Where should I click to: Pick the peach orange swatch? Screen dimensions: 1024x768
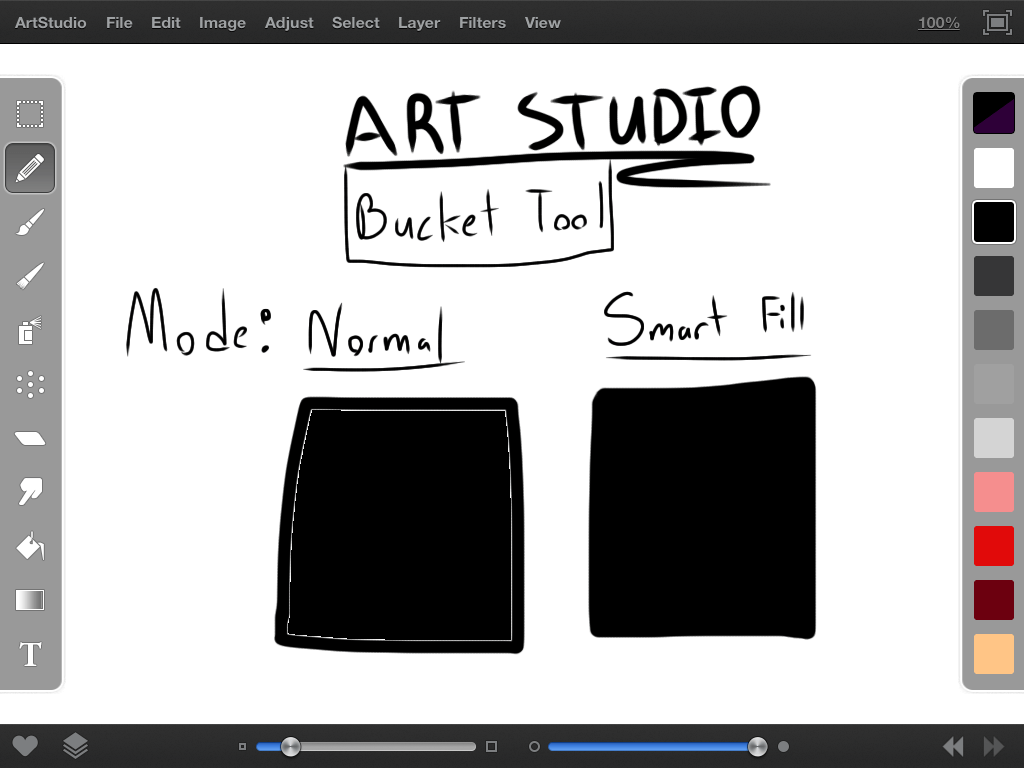pyautogui.click(x=993, y=654)
